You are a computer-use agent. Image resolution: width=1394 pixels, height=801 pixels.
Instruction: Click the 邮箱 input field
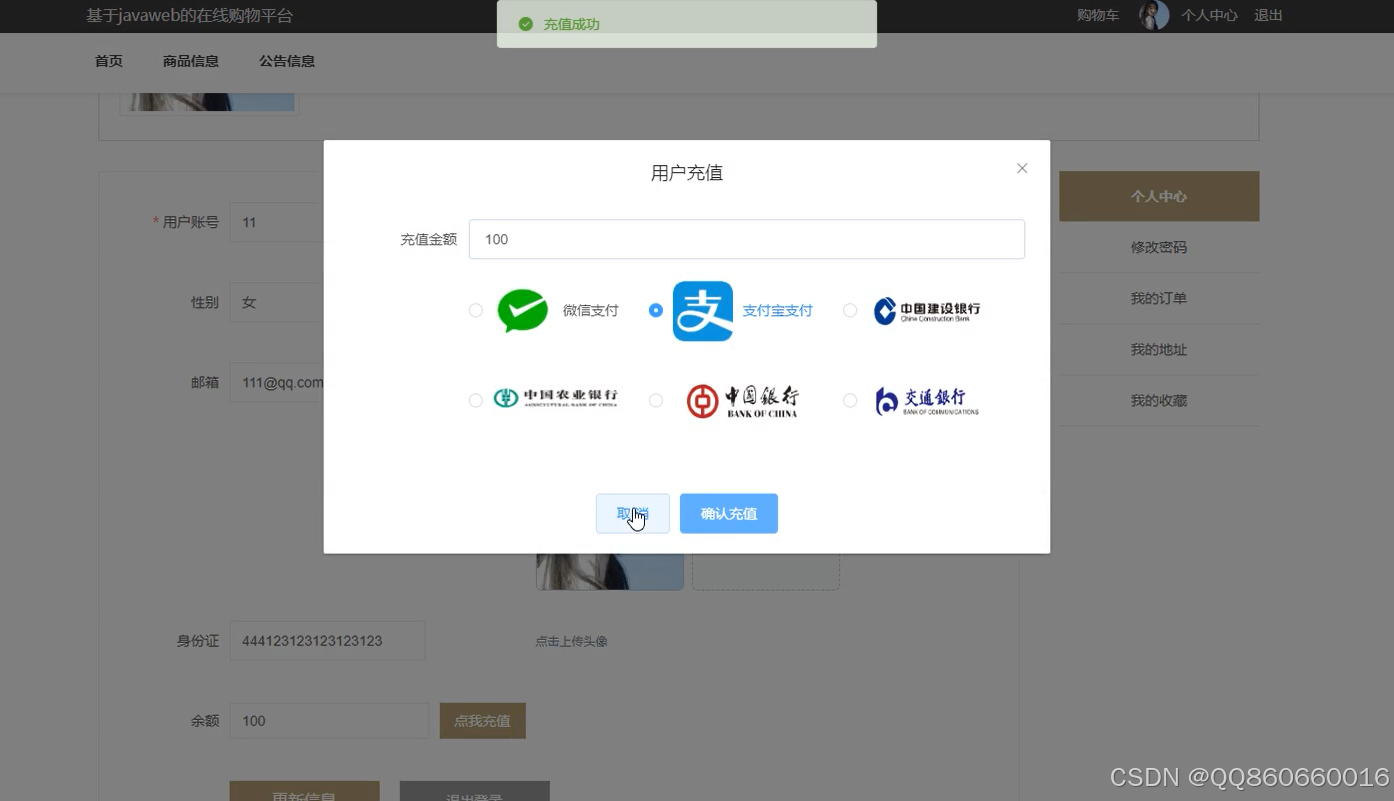(x=277, y=382)
